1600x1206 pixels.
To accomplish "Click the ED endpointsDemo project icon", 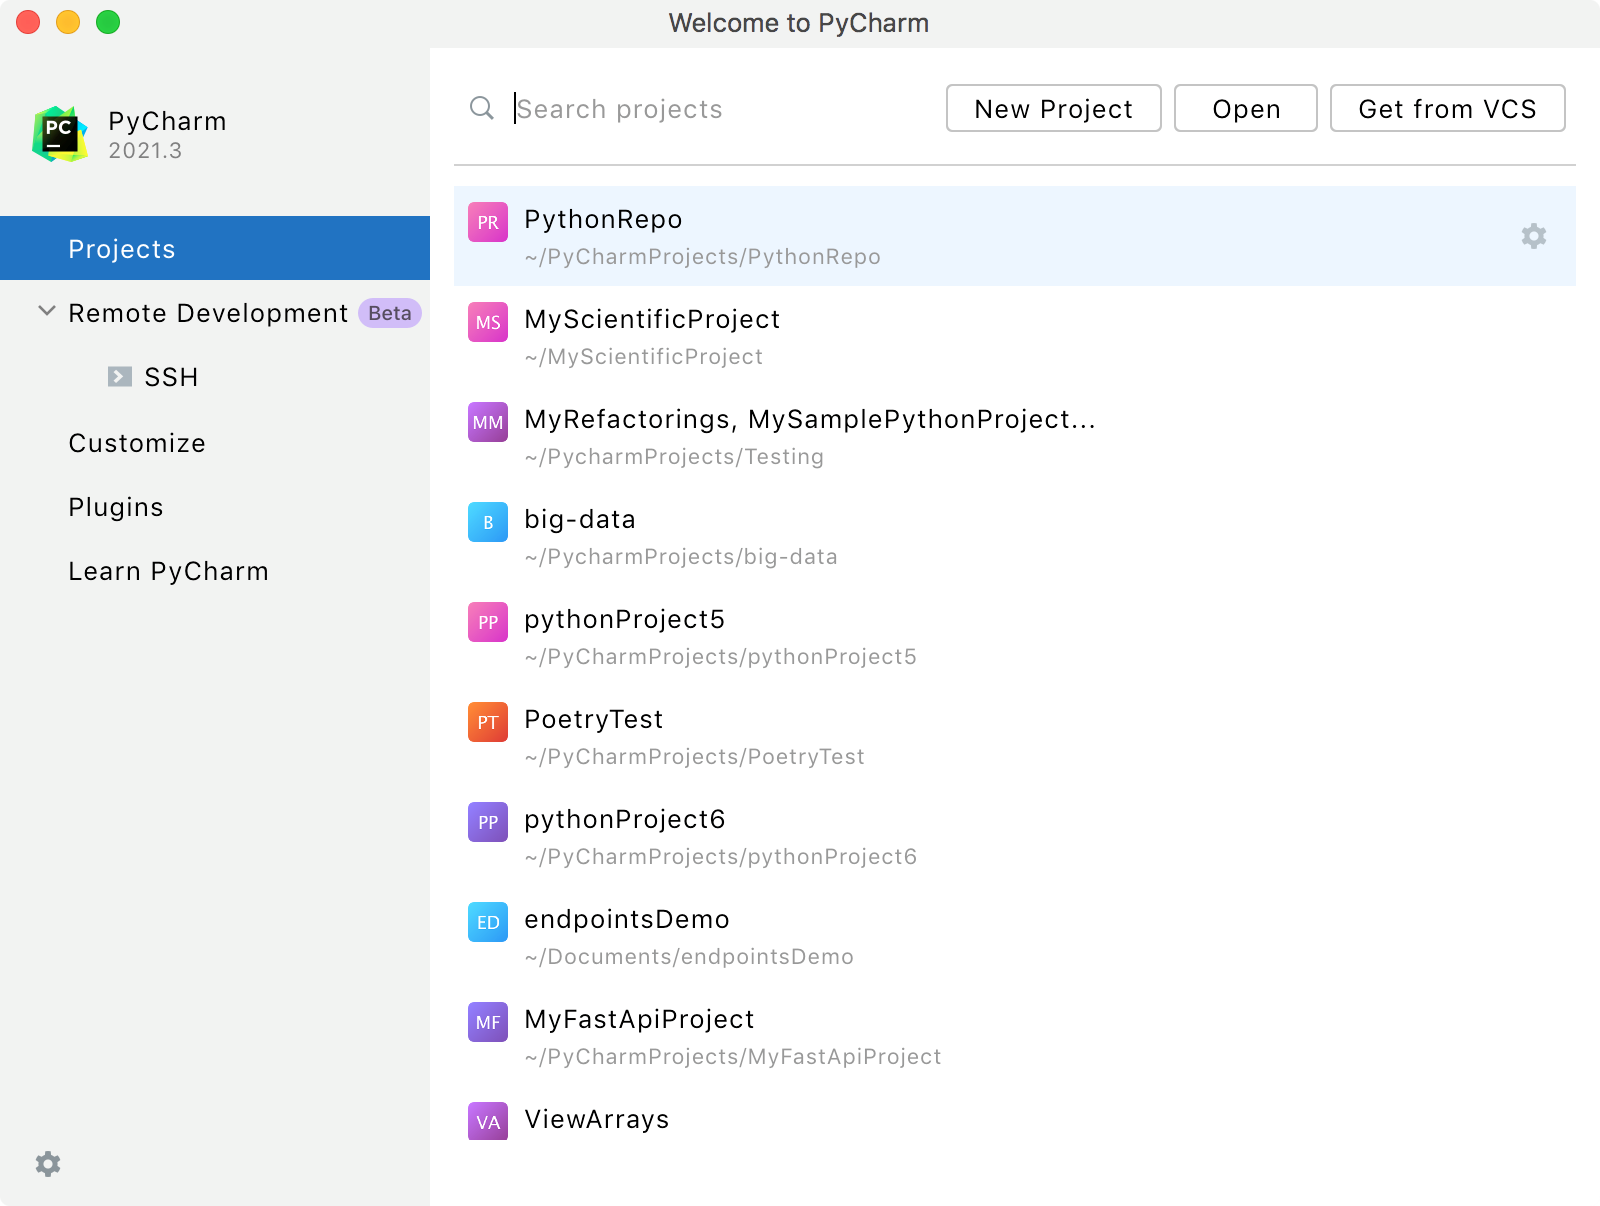I will [488, 922].
